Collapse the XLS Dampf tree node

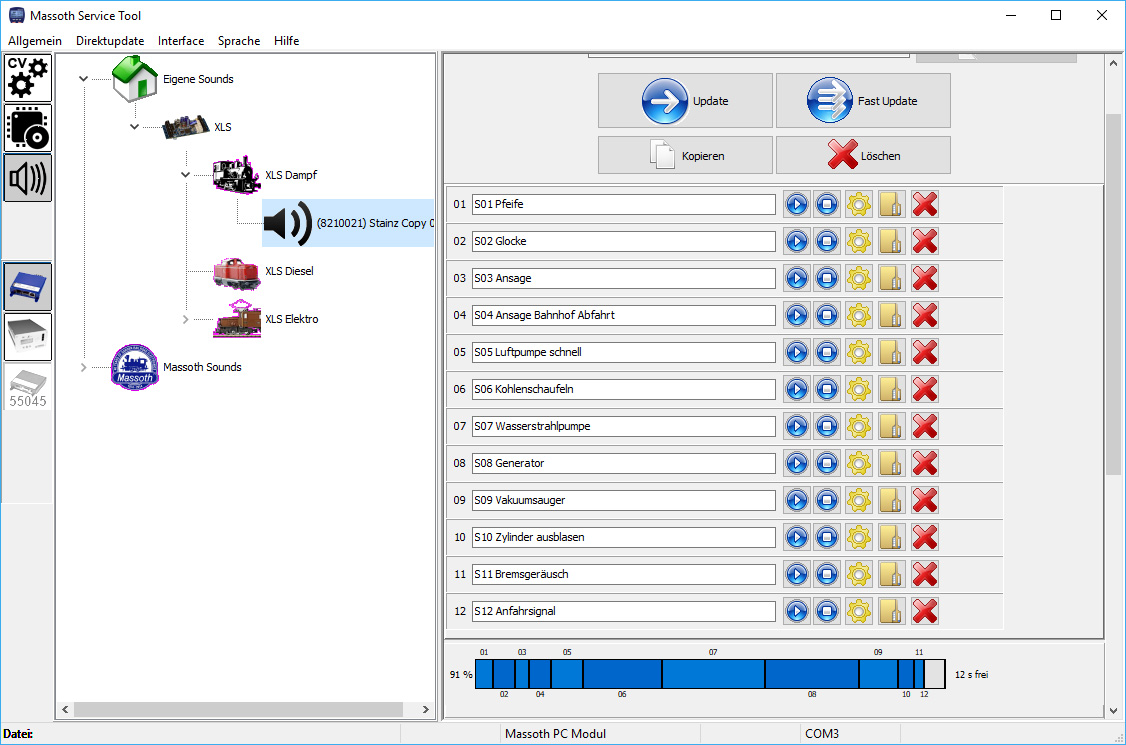tap(185, 175)
